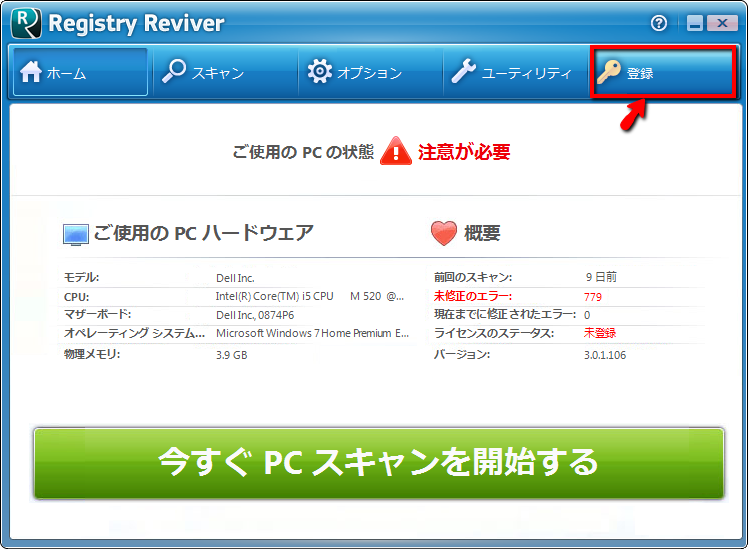749x550 pixels.
Task: Click the house icon on Home tab
Action: 31,72
